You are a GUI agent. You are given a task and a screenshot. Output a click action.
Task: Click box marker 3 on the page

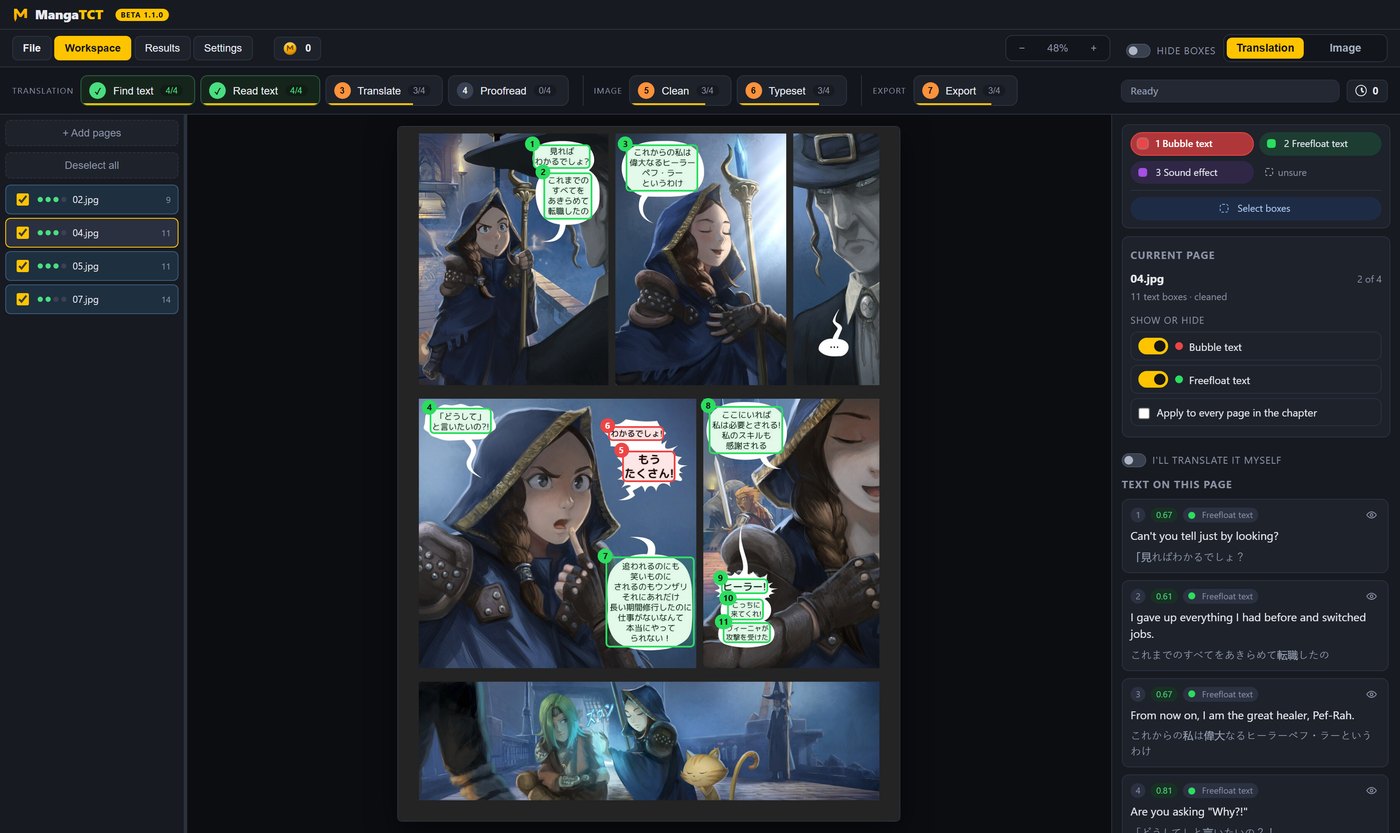click(x=625, y=144)
